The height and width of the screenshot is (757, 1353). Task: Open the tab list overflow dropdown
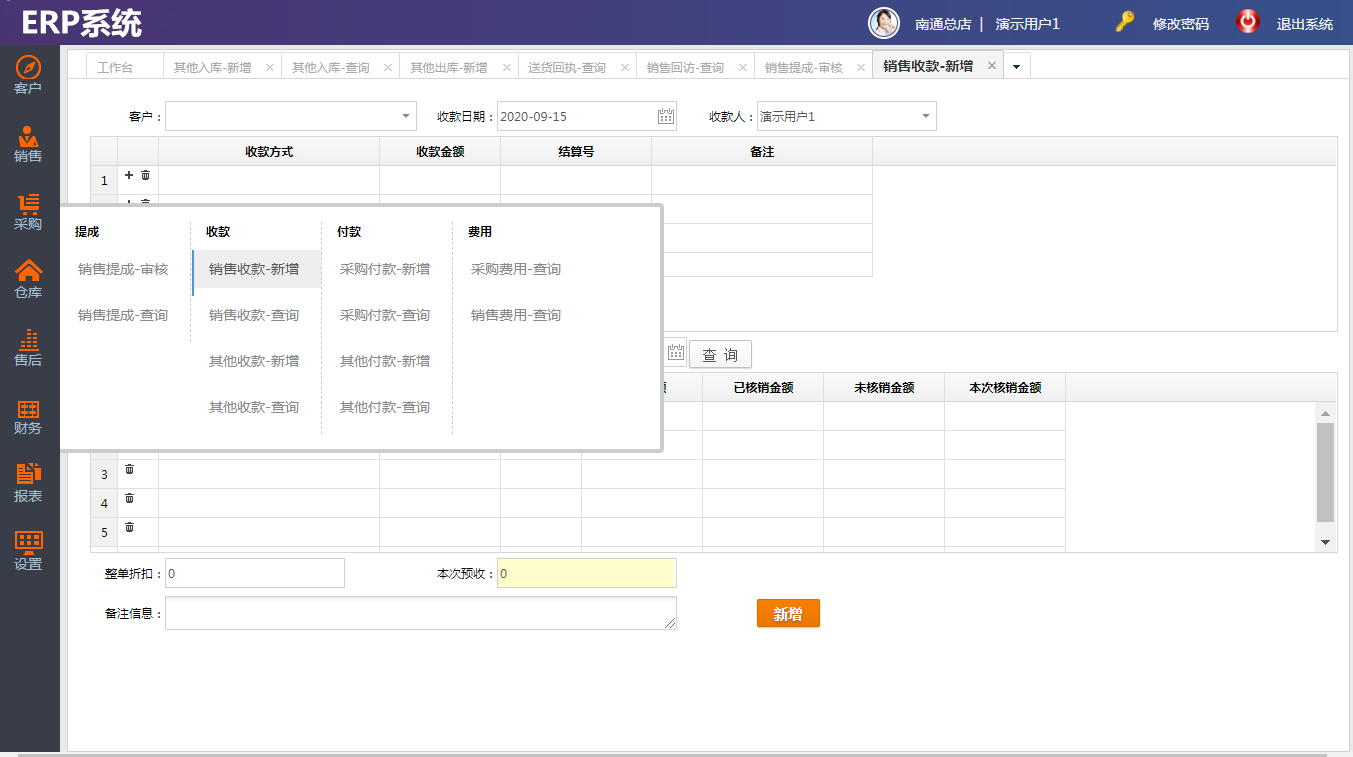(x=1017, y=67)
